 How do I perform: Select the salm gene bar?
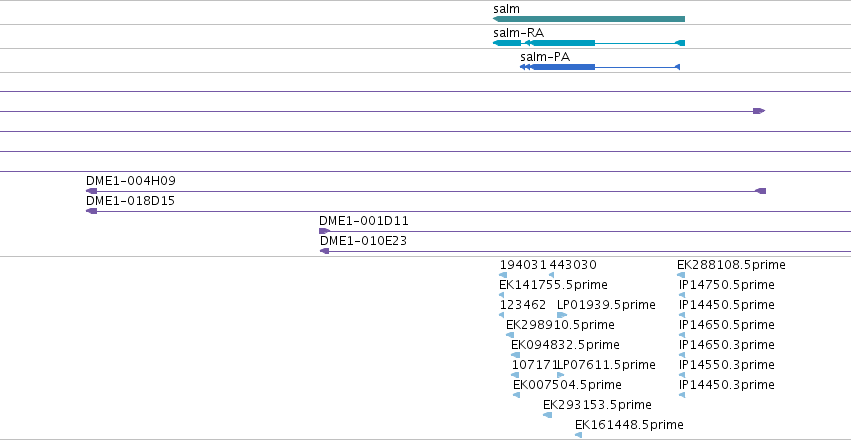coord(589,19)
